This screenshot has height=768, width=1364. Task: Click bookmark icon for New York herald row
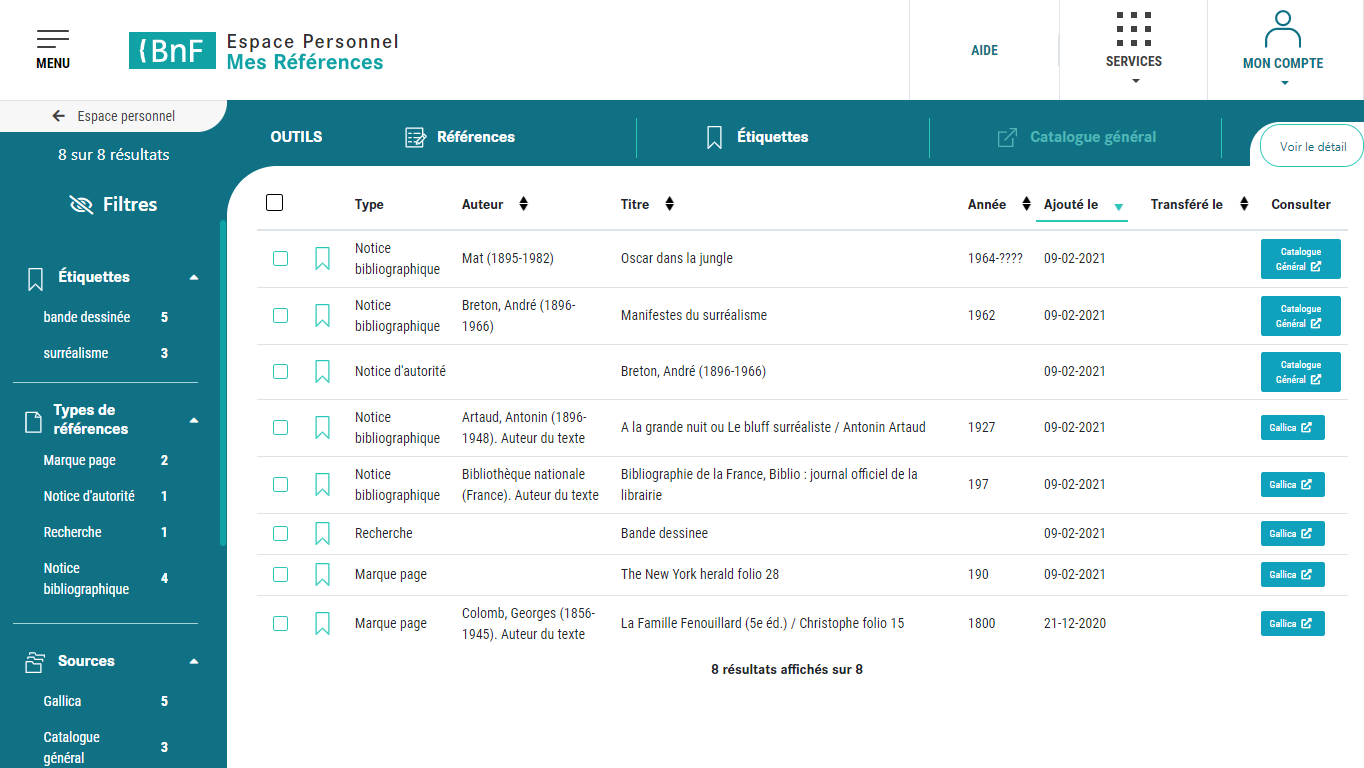pos(322,575)
